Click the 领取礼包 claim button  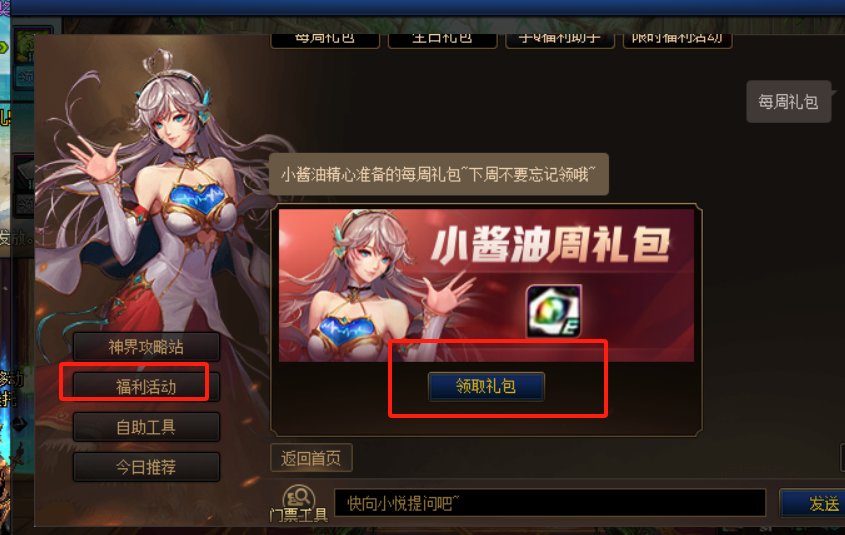pyautogui.click(x=486, y=386)
